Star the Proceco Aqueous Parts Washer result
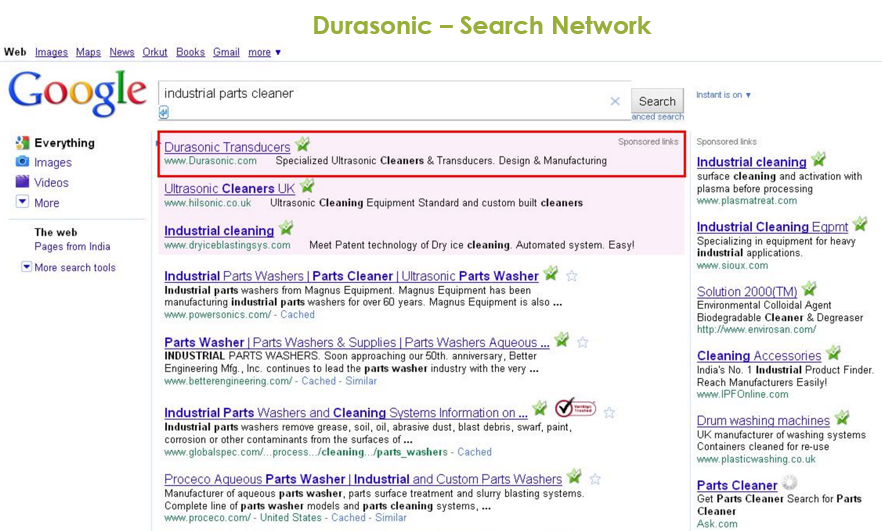The width and height of the screenshot is (882, 531). pos(594,479)
